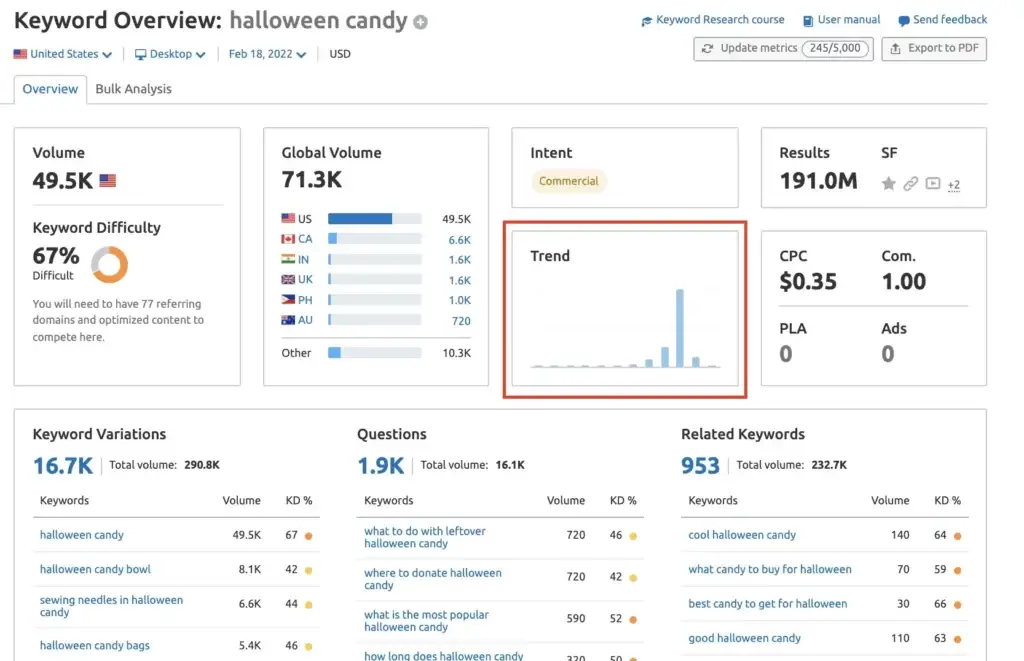Open the Feb 18, 2022 date picker
The width and height of the screenshot is (1024, 661).
tap(264, 55)
